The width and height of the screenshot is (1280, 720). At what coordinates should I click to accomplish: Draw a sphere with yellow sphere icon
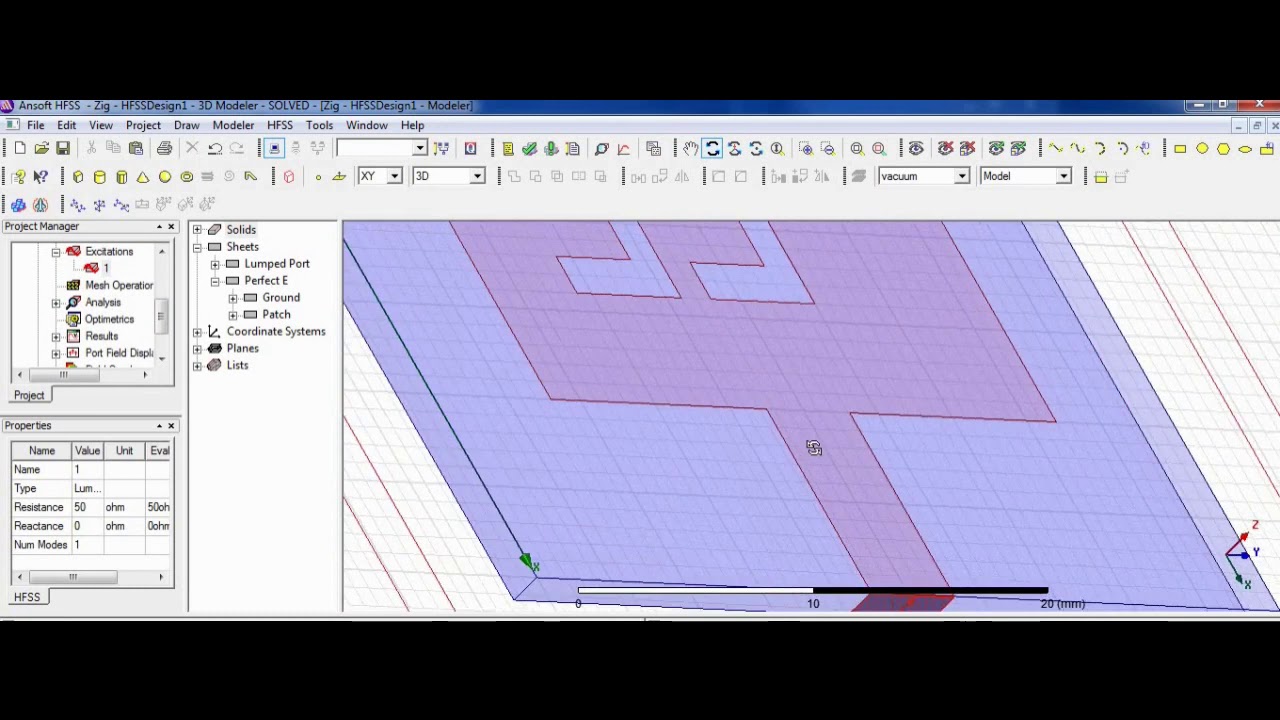[x=165, y=176]
